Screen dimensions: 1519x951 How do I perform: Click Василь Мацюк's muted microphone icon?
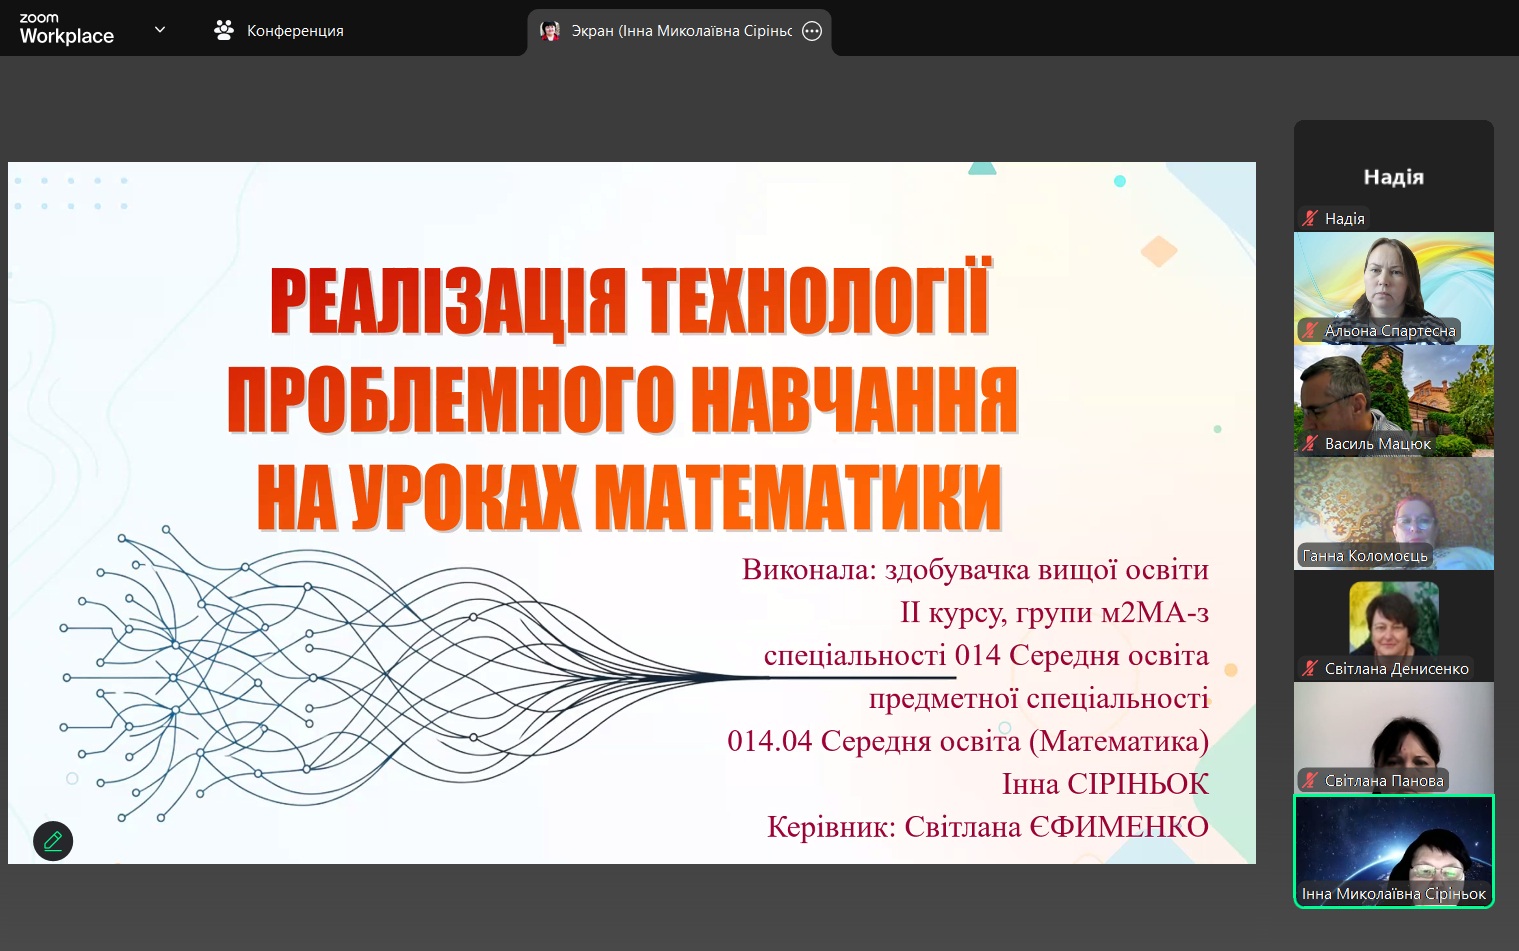(1310, 443)
